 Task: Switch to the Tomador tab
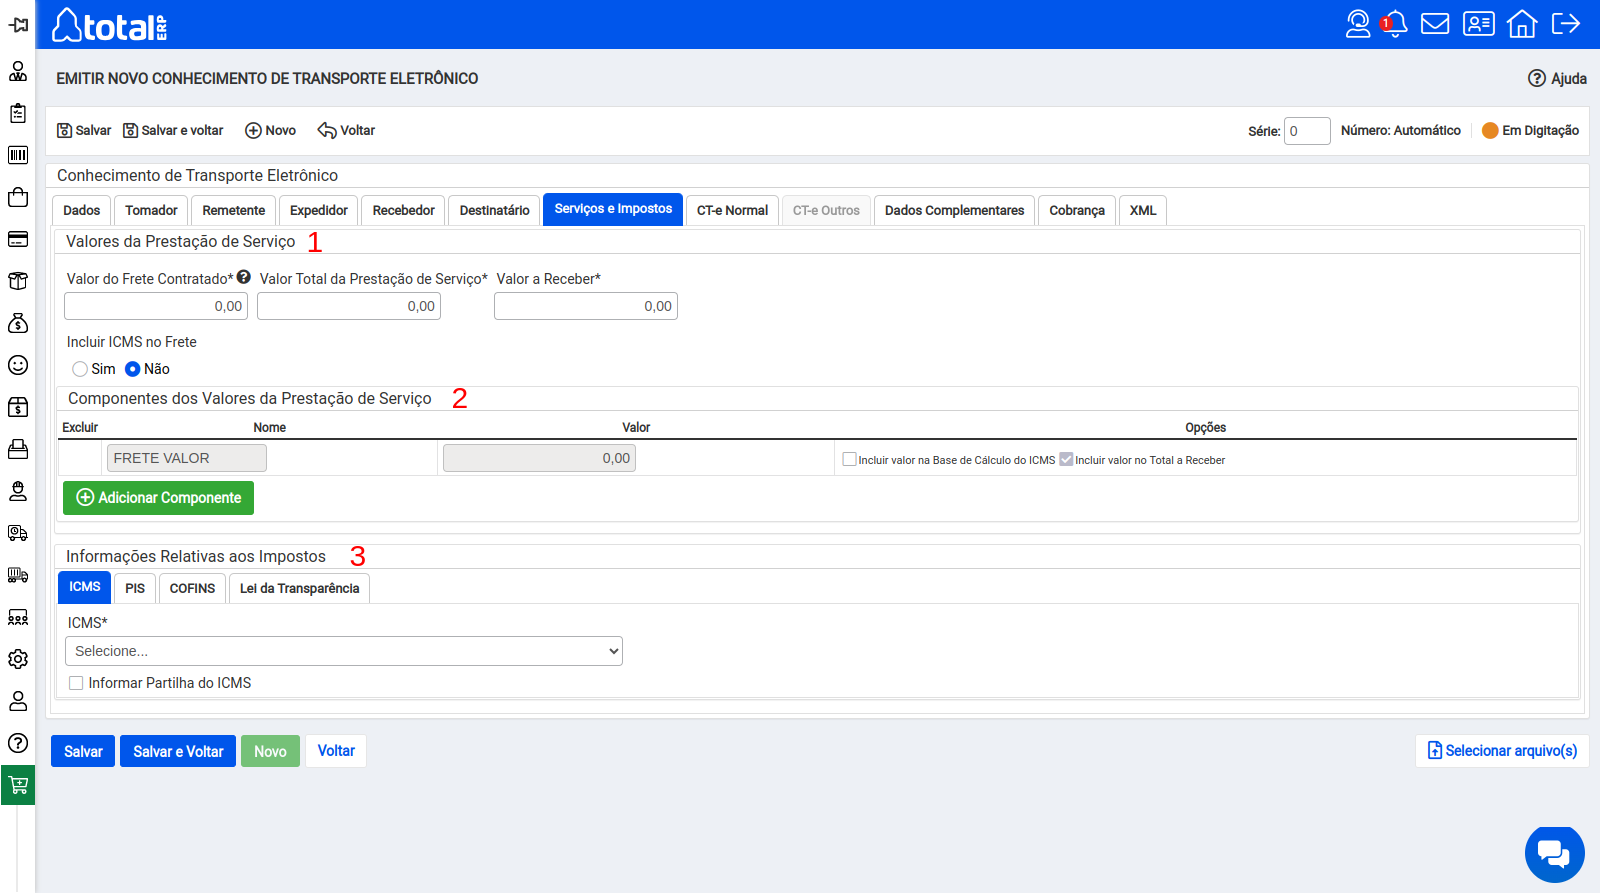tap(151, 210)
